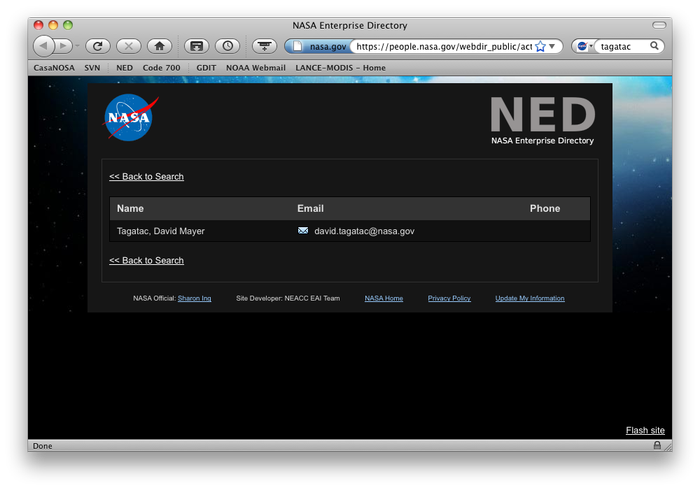Click the search box containing tagatac

623,46
